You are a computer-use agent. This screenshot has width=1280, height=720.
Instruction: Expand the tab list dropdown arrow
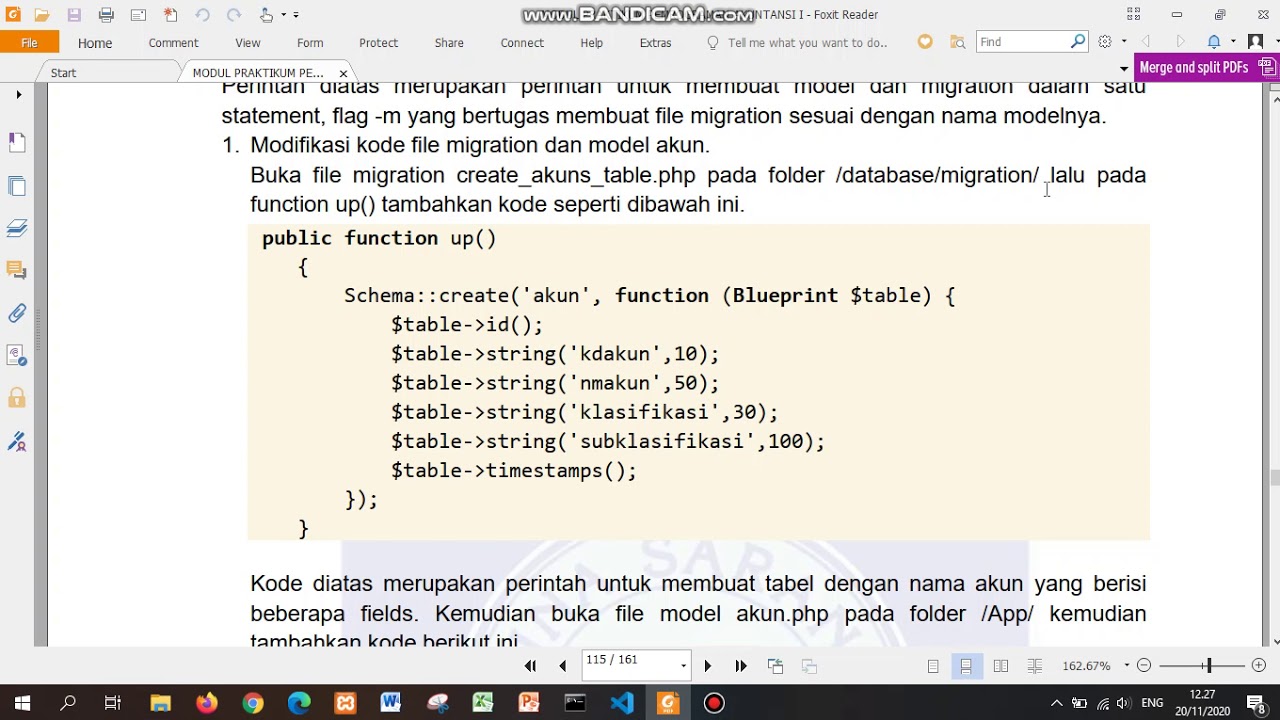(1124, 69)
